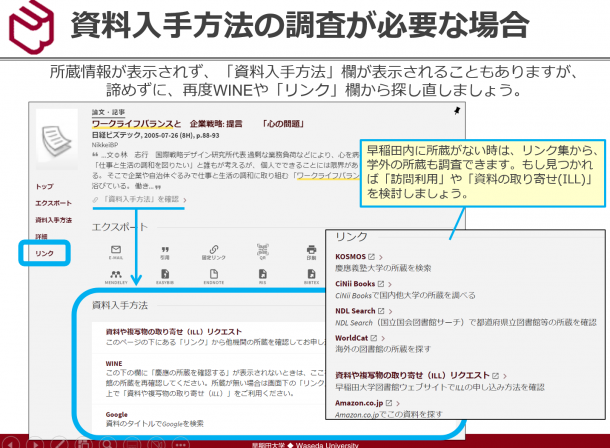
Task: Click 慶應義塾大学の所蔵を検索 description text
Action: pyautogui.click(x=383, y=268)
